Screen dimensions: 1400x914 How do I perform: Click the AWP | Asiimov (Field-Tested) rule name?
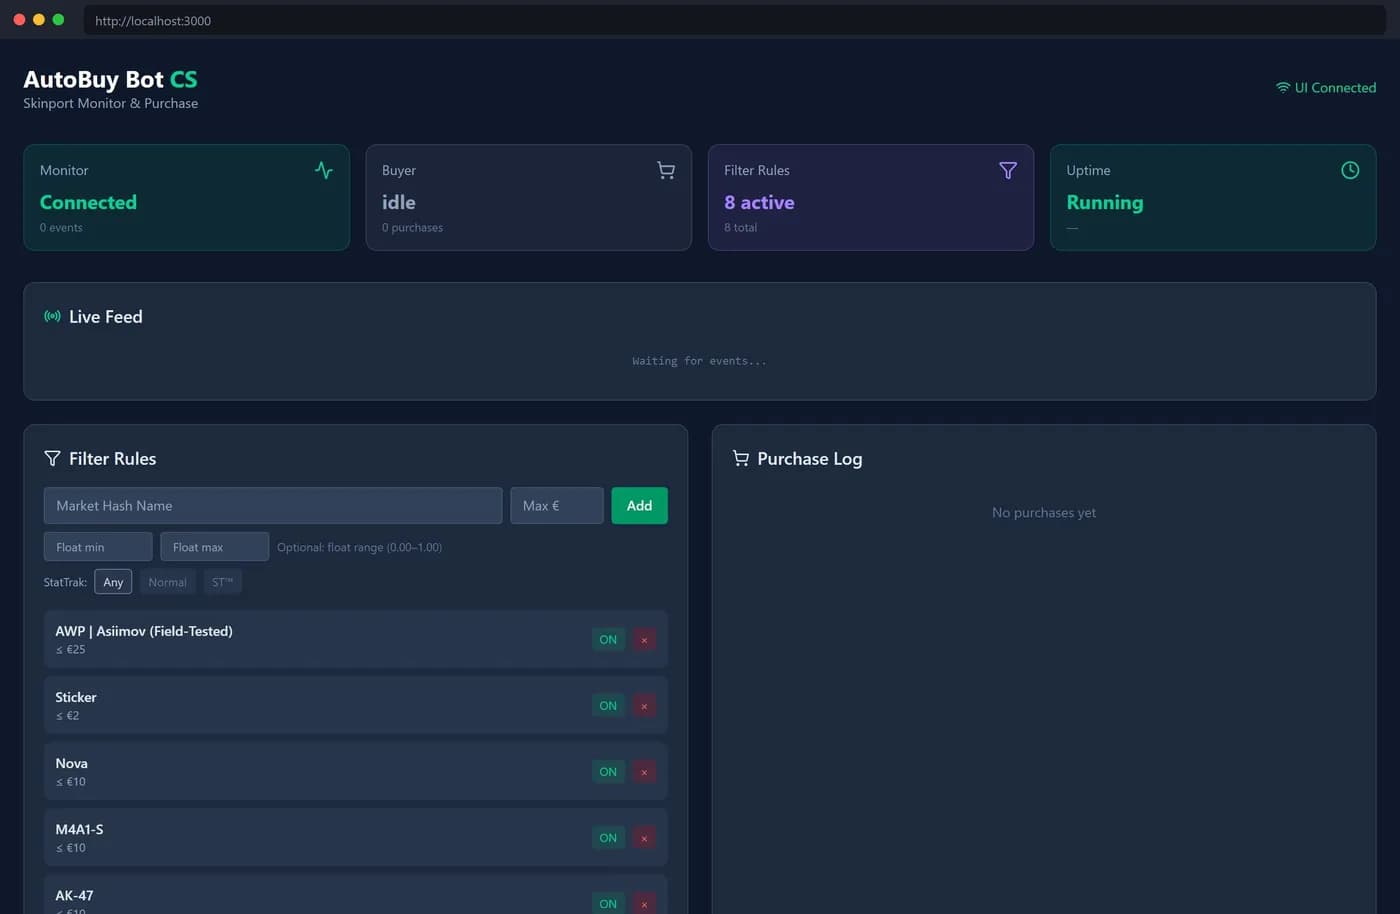(144, 631)
